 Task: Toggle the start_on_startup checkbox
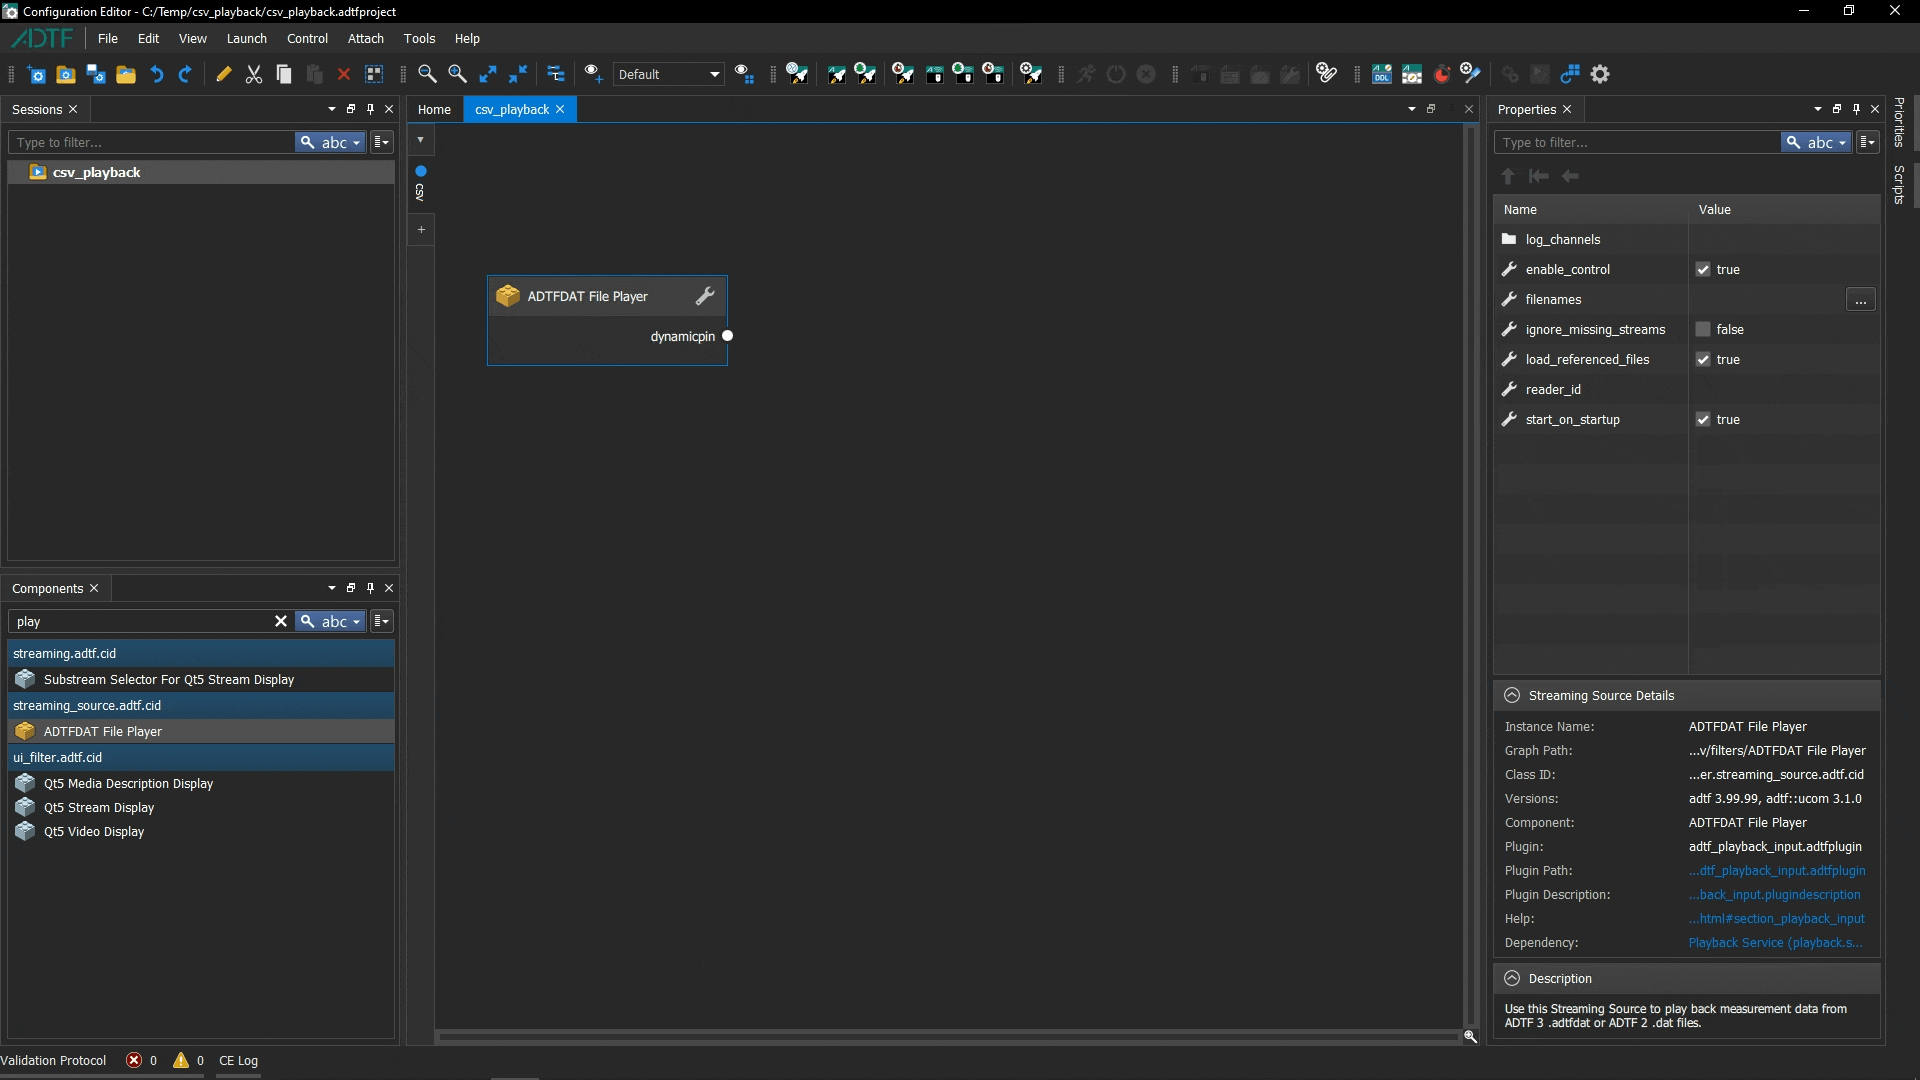tap(1703, 420)
